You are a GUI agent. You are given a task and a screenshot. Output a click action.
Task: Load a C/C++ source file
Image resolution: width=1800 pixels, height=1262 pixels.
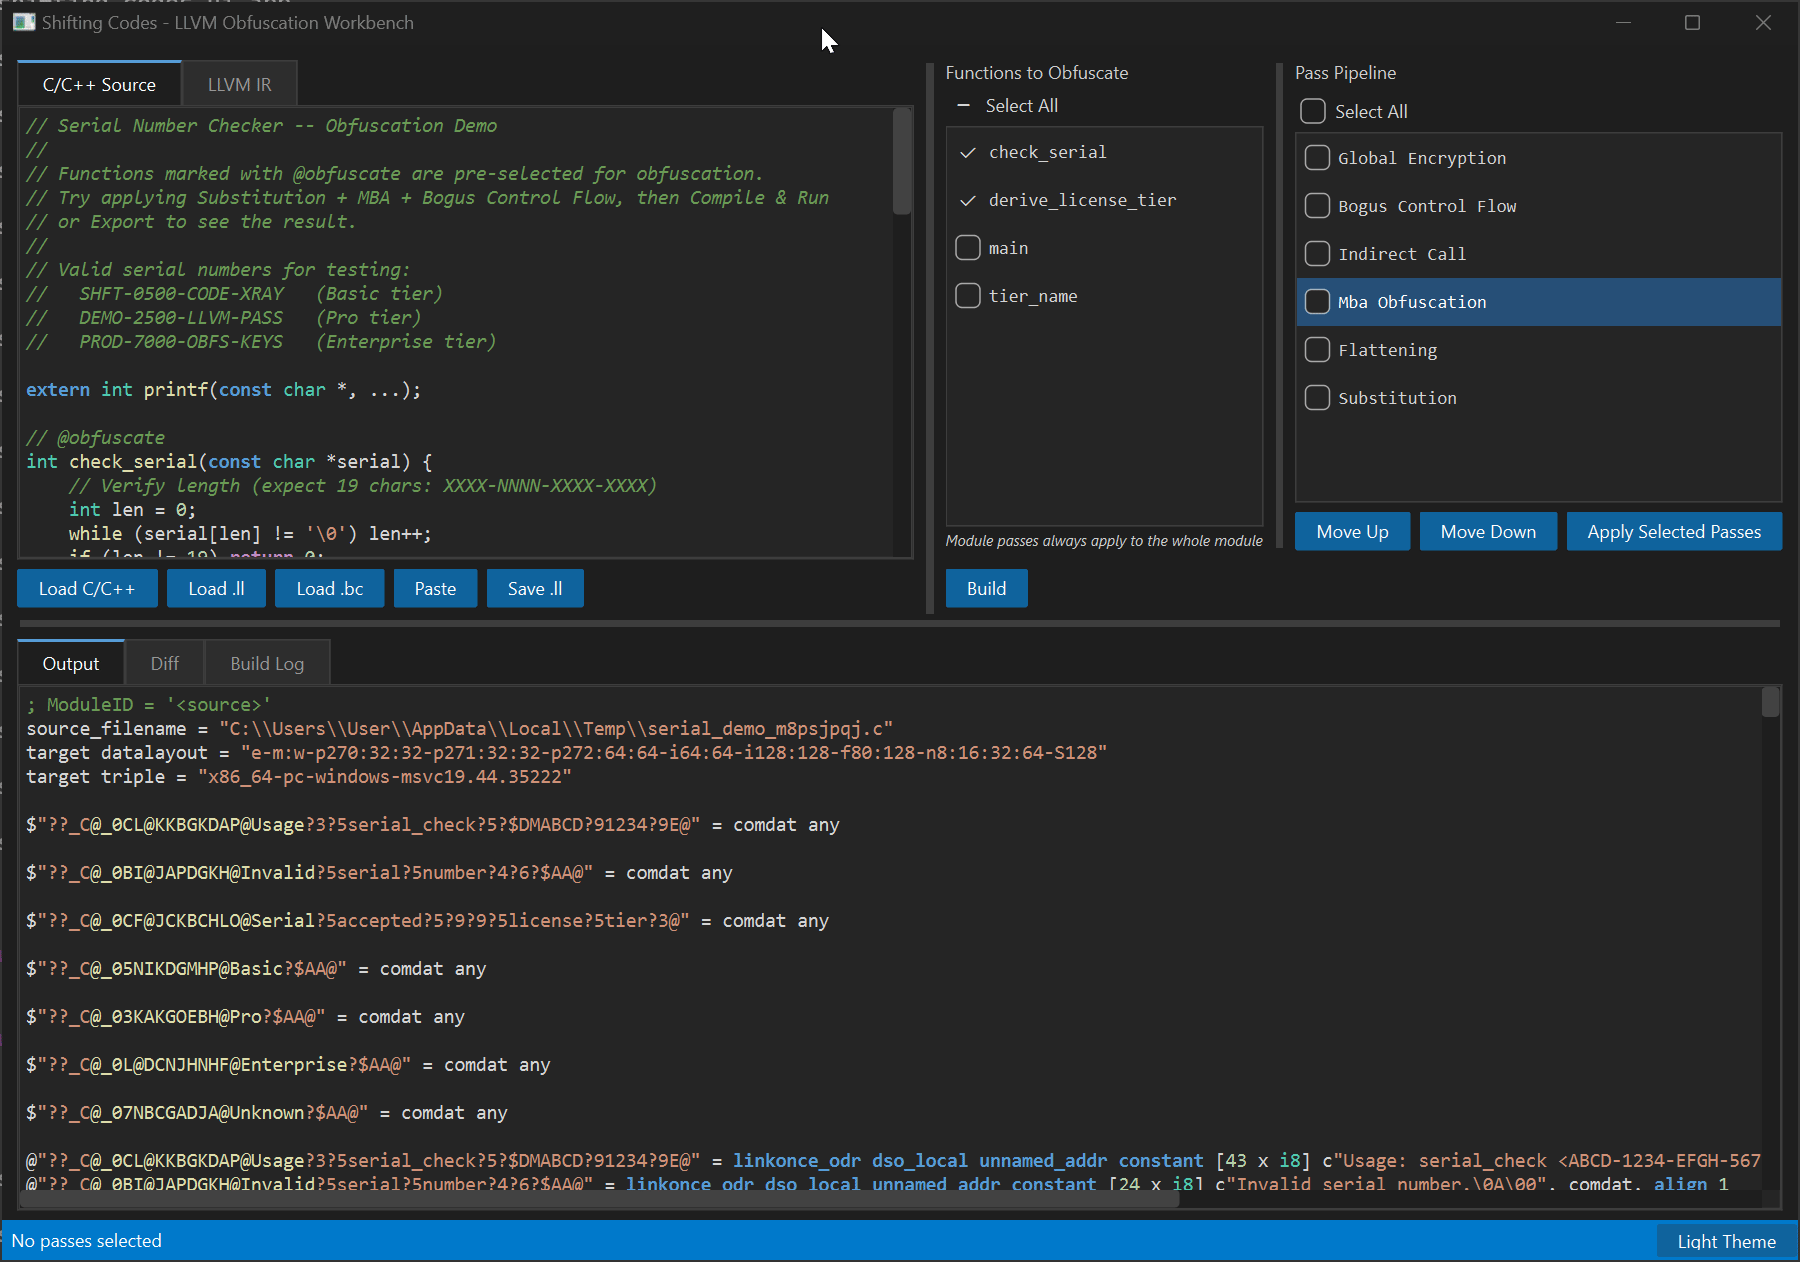[x=87, y=589]
